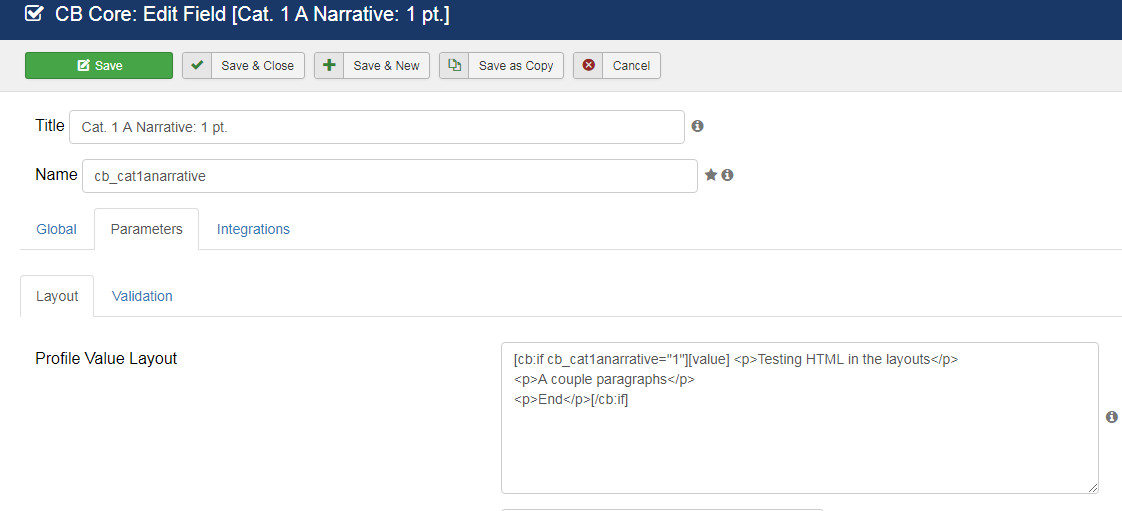Click the plus icon on Save & New
1122x511 pixels.
point(329,65)
